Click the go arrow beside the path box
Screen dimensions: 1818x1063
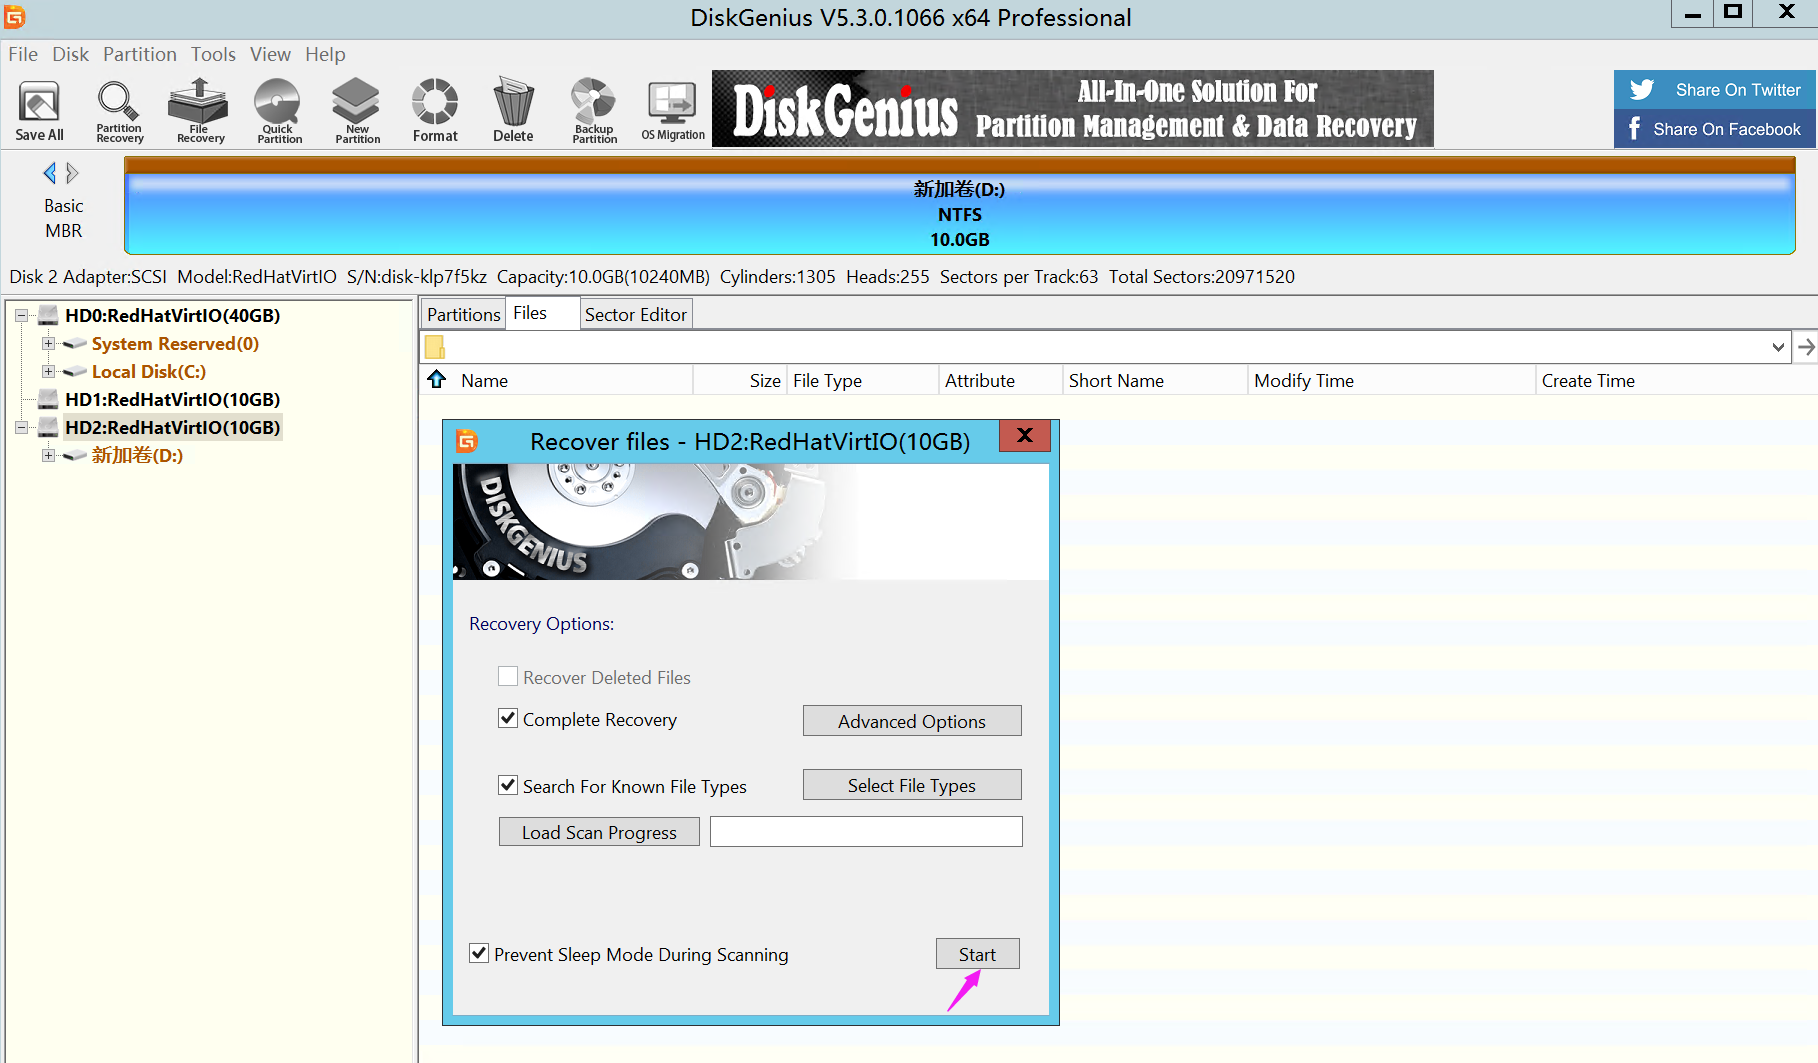[x=1806, y=347]
